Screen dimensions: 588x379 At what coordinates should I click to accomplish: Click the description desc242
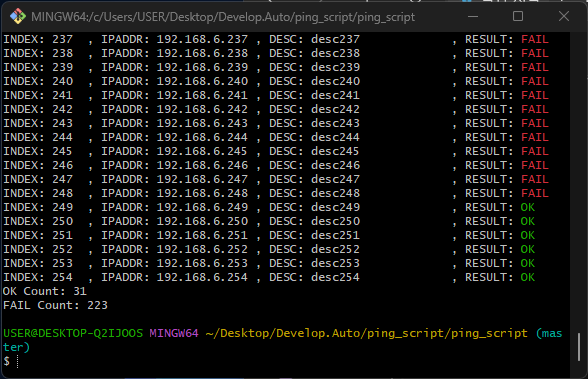coord(335,109)
